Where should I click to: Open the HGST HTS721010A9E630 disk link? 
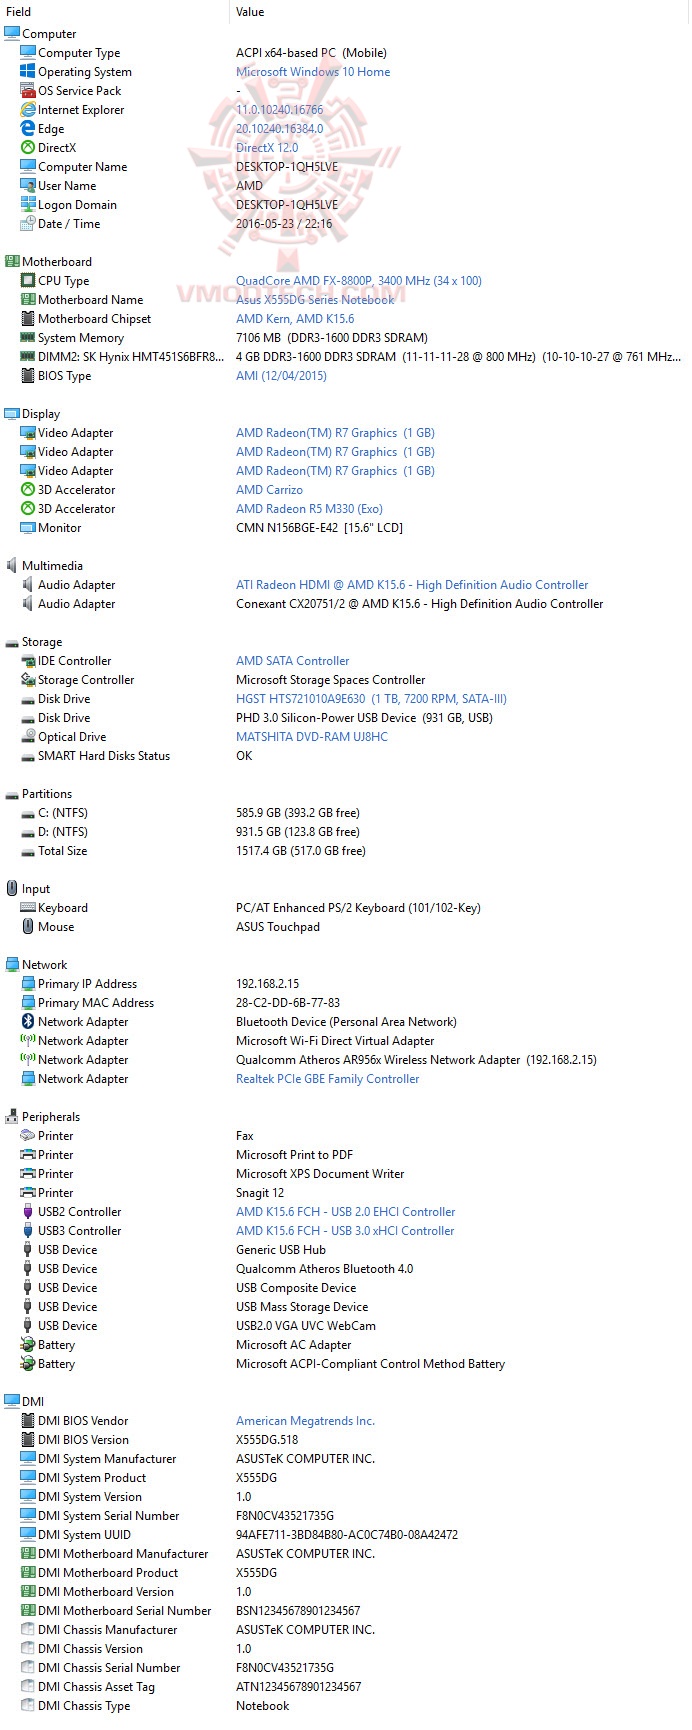pyautogui.click(x=371, y=699)
